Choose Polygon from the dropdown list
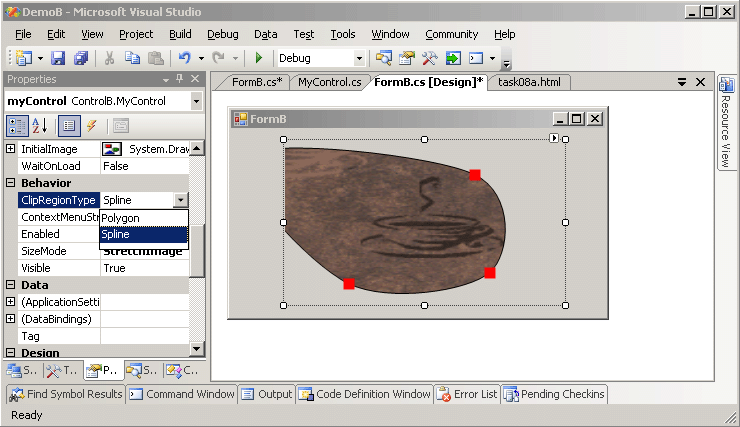Screen dimensions: 740x427 coord(144,218)
